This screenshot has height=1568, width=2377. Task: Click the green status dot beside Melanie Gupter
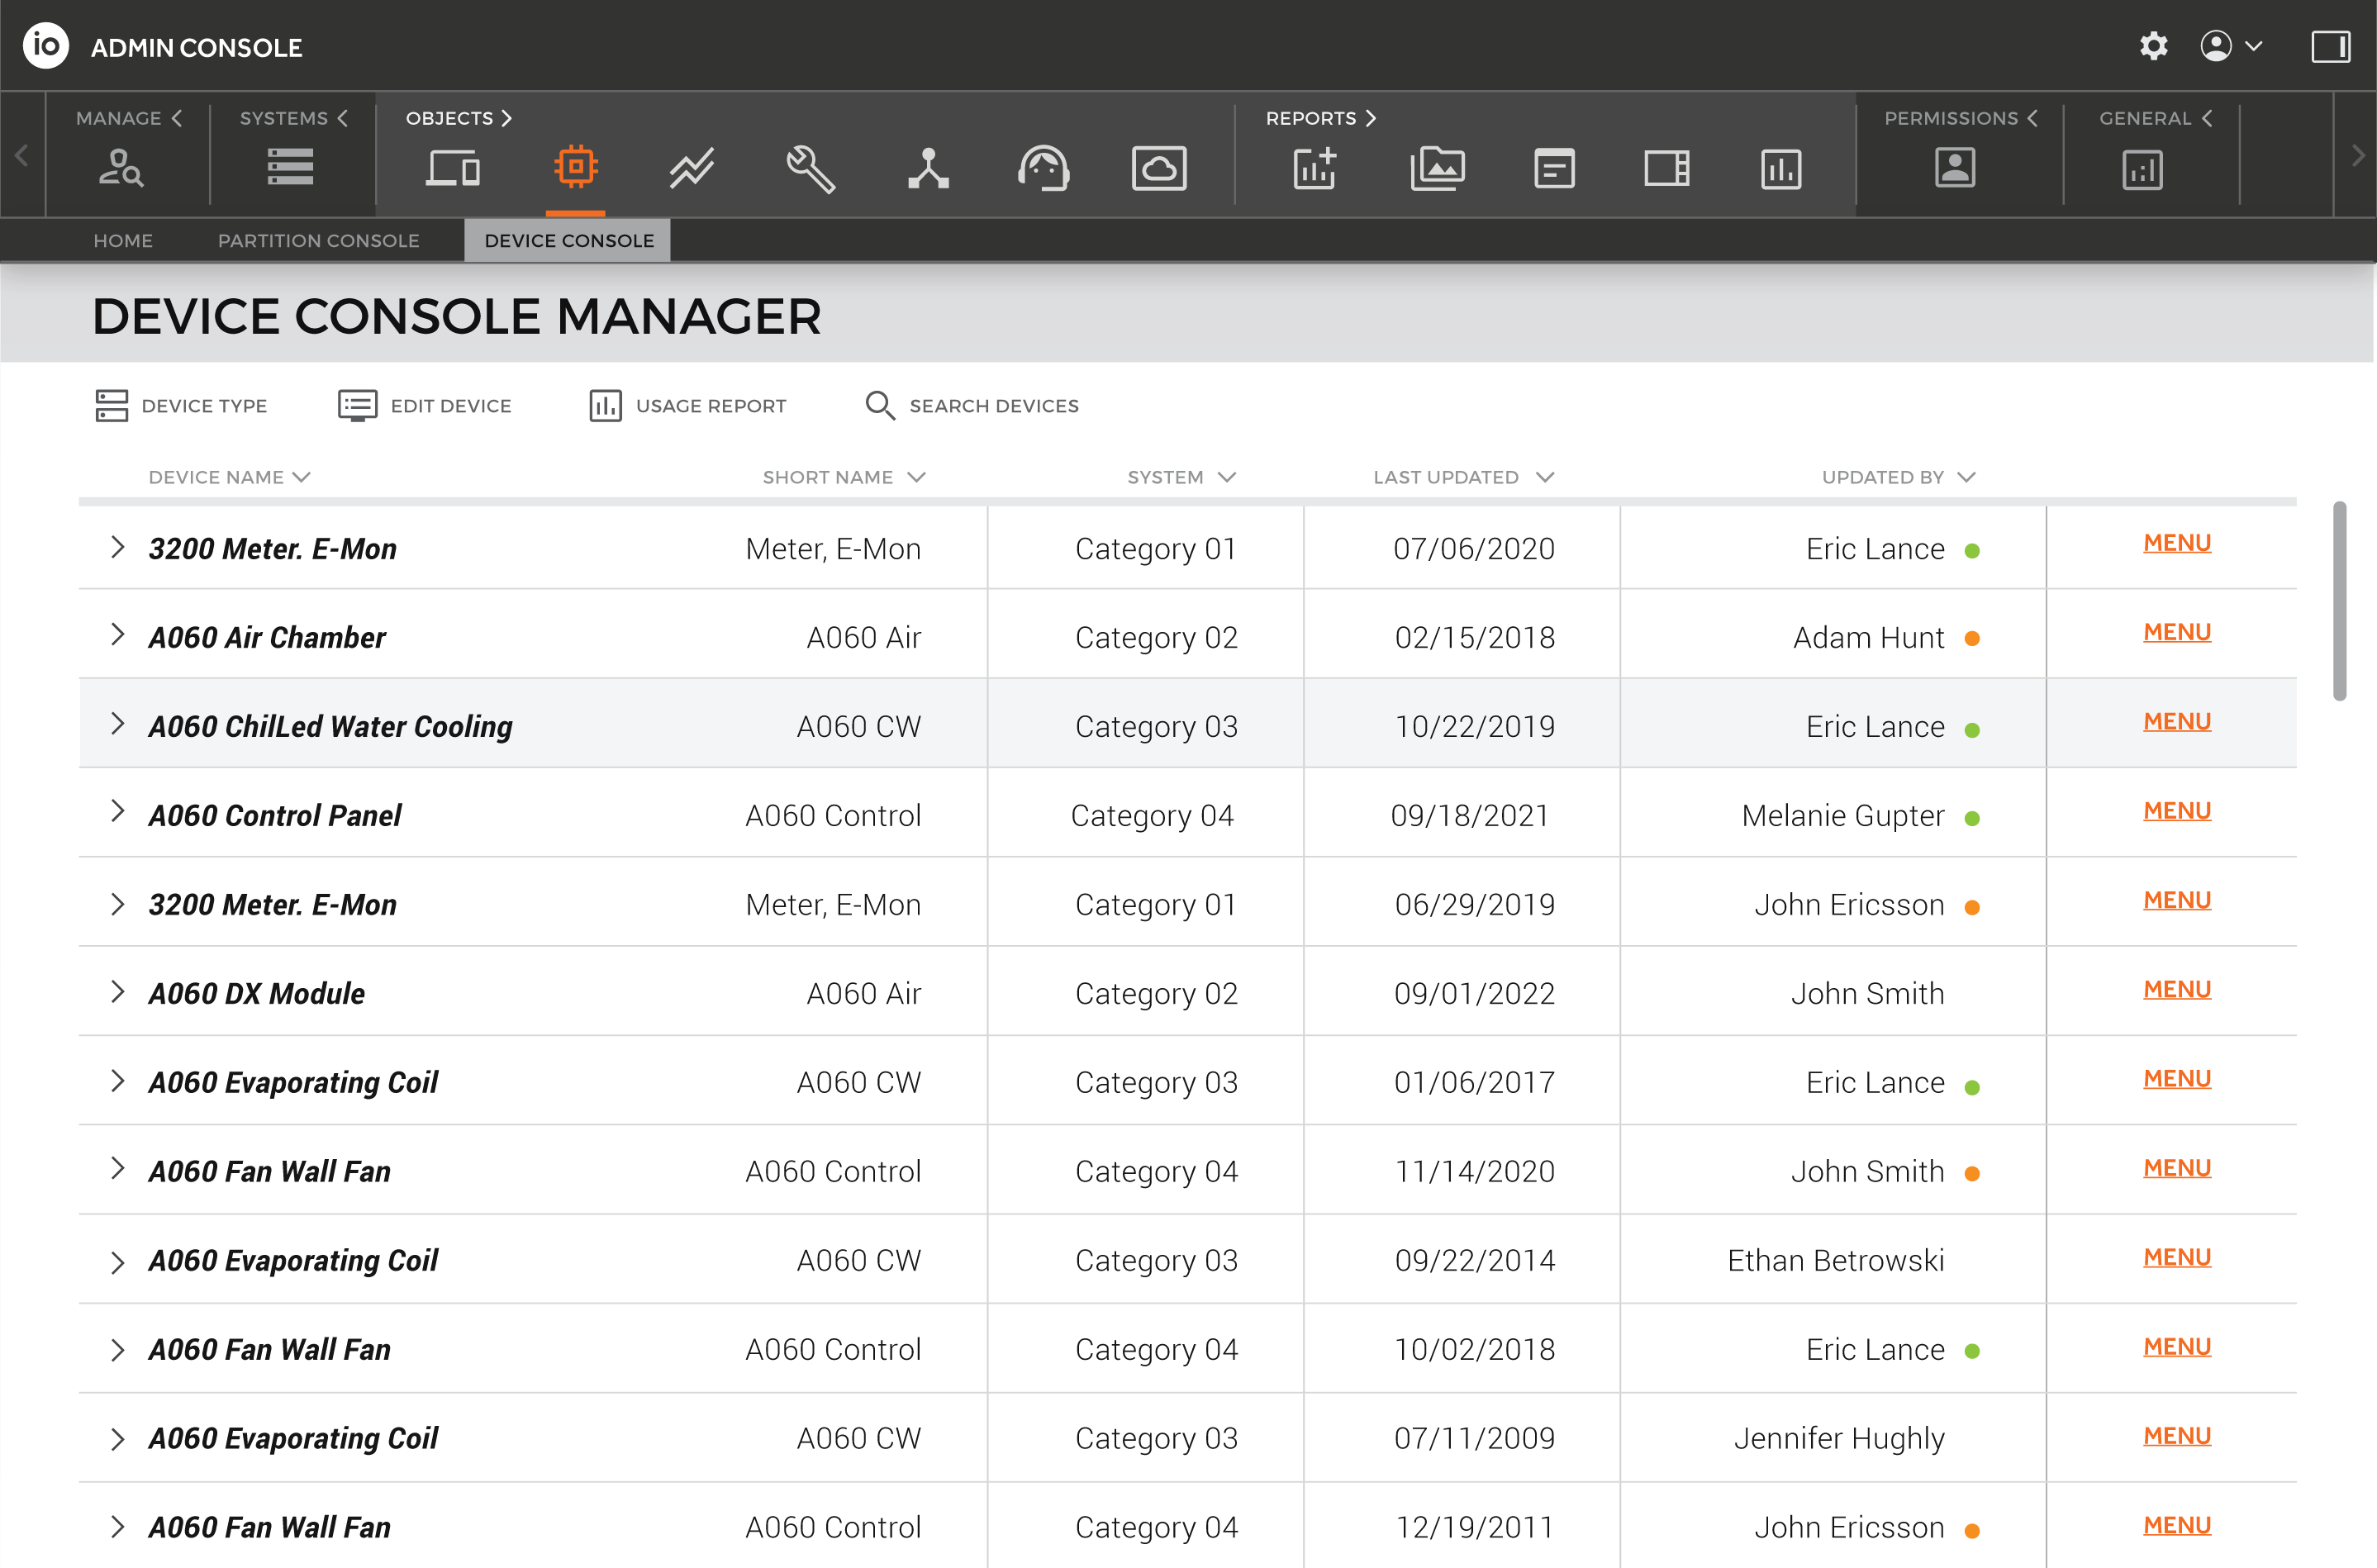click(x=1972, y=818)
